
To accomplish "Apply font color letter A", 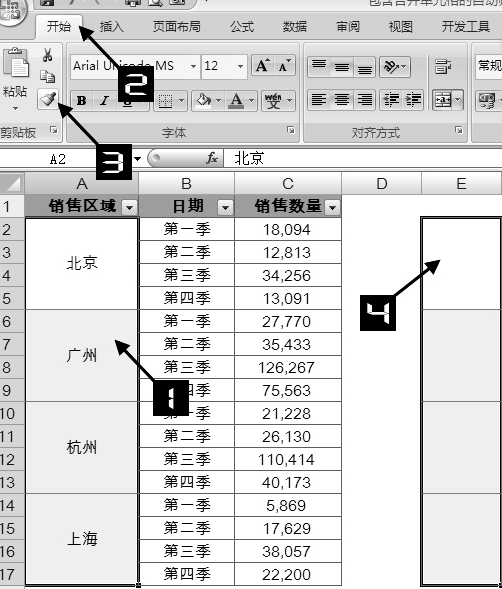I will (236, 101).
